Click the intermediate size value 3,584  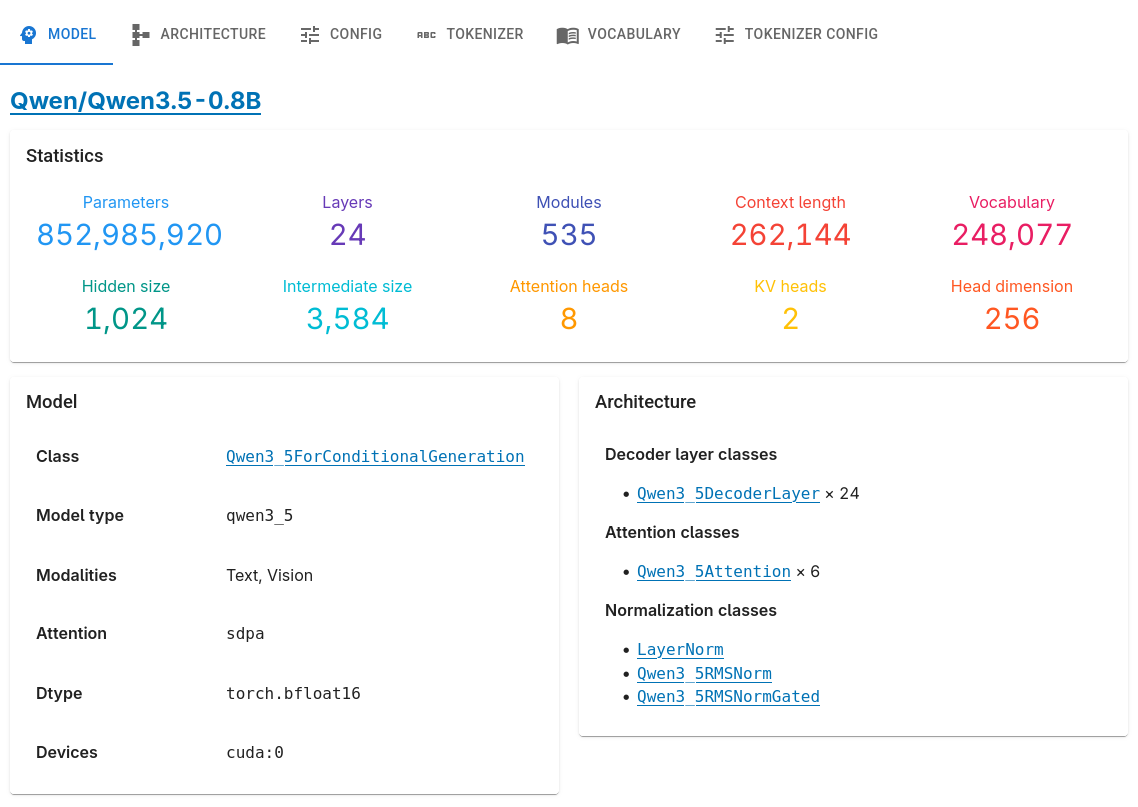click(x=348, y=319)
